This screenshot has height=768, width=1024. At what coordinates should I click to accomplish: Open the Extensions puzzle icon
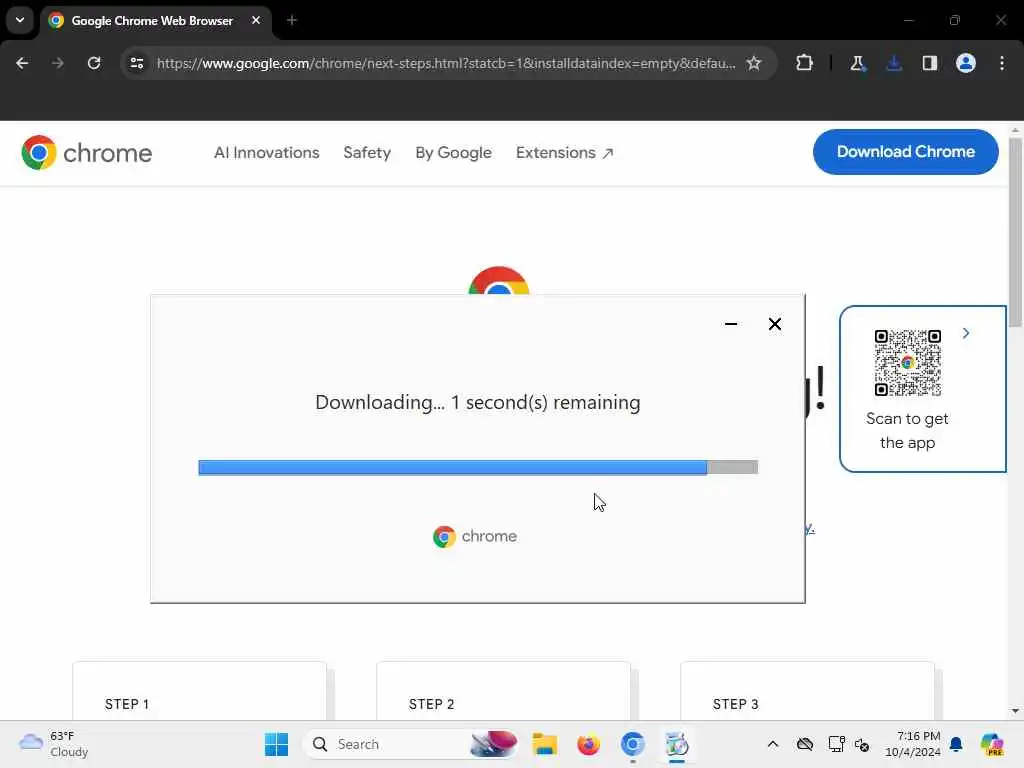tap(805, 63)
